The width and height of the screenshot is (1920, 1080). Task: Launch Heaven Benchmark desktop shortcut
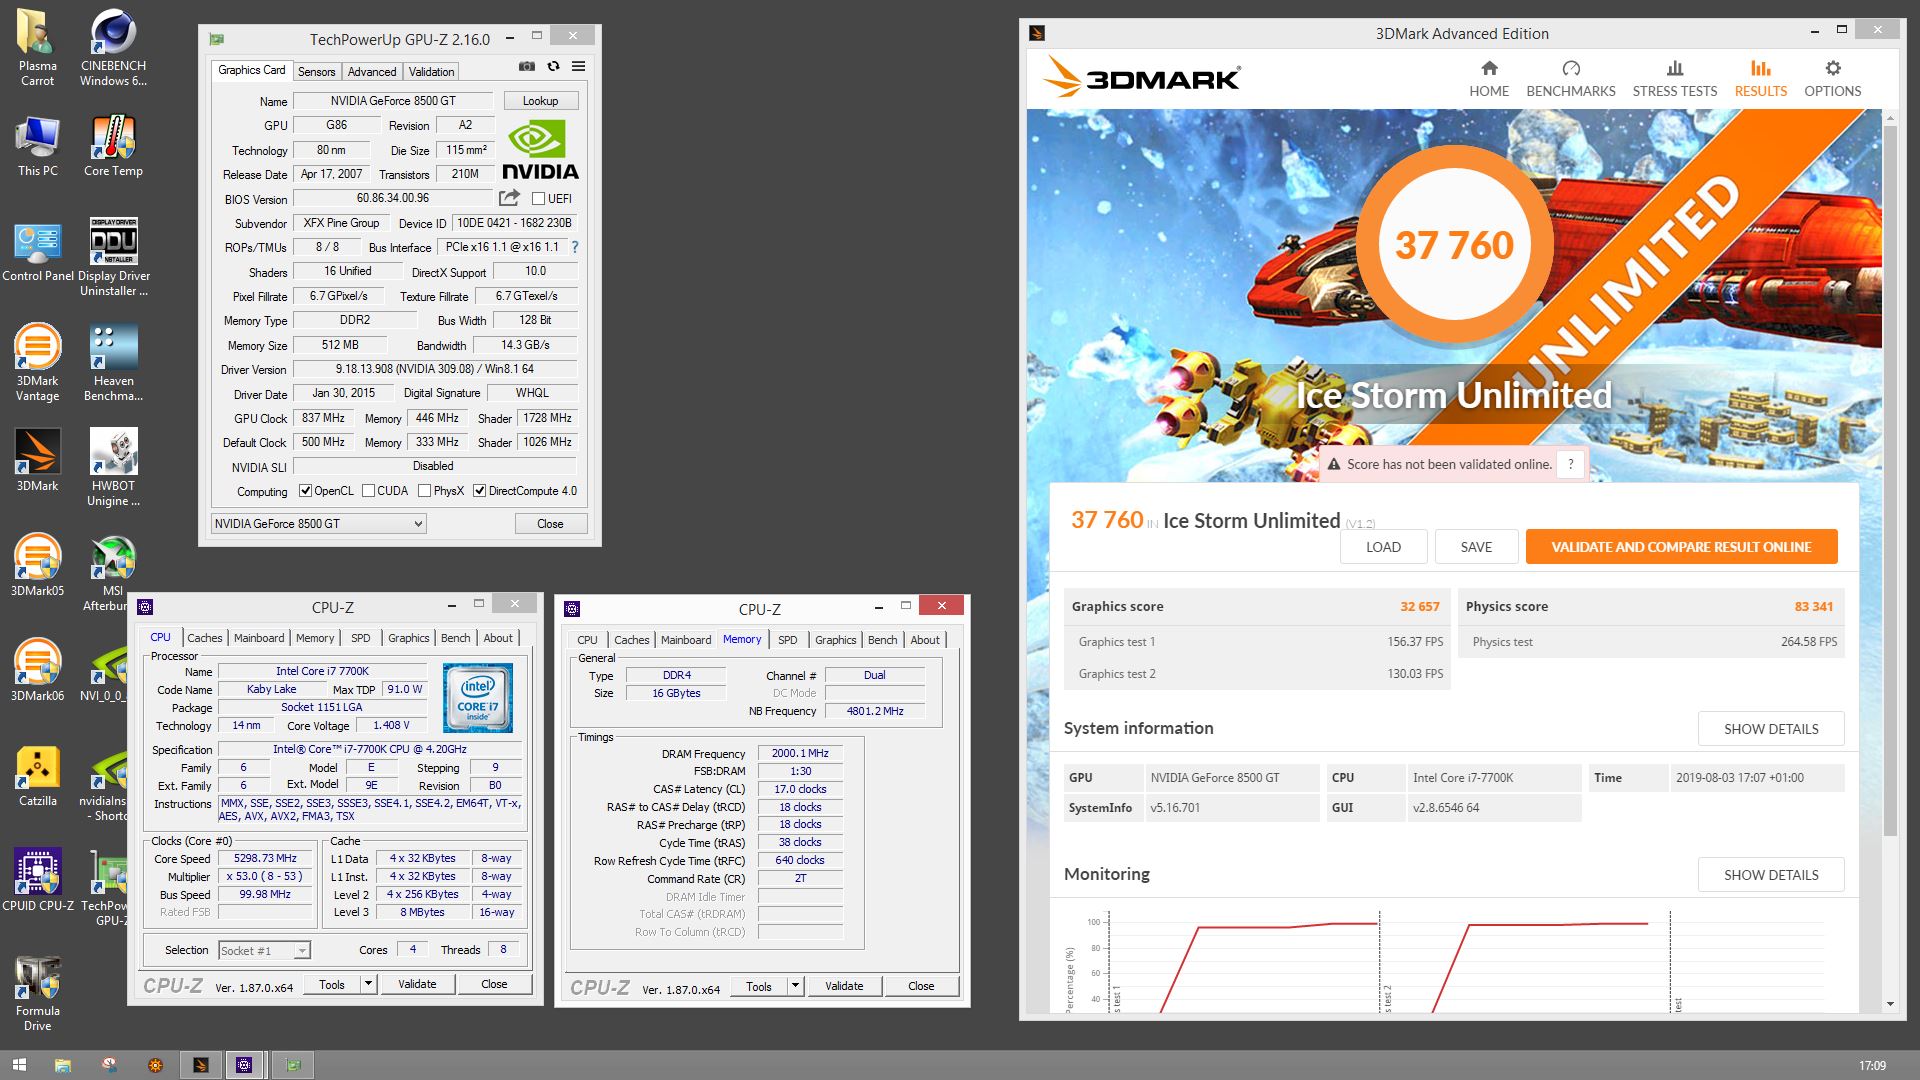click(x=113, y=362)
